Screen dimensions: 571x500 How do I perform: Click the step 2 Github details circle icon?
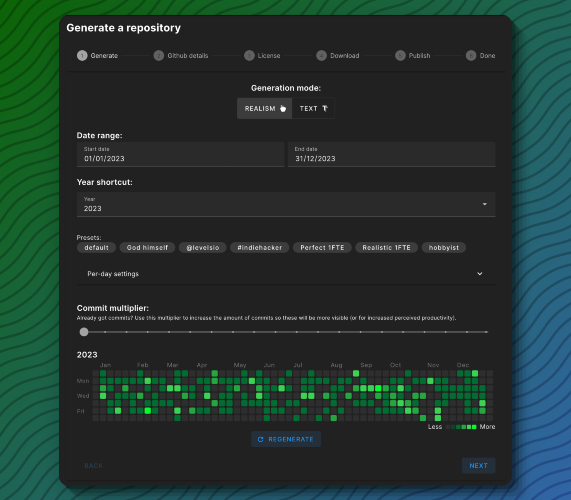pos(159,56)
